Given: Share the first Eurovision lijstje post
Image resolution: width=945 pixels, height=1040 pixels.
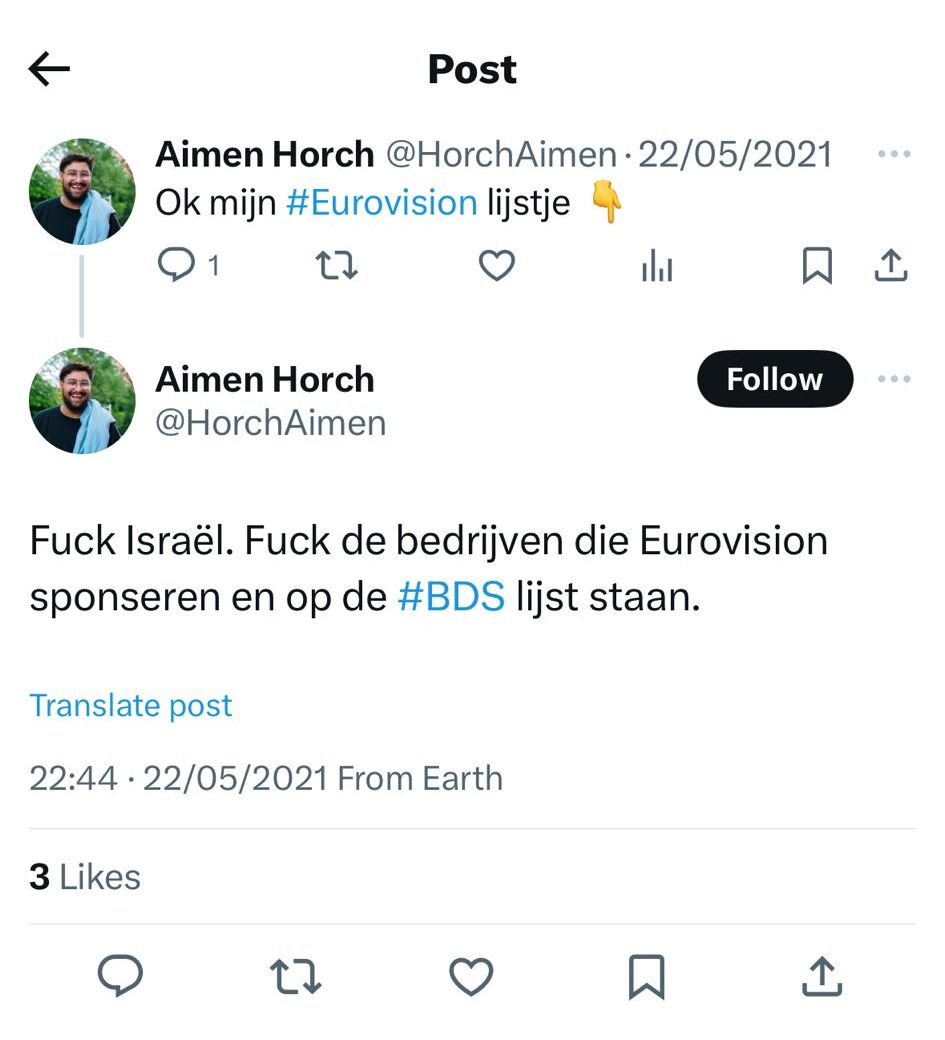Looking at the screenshot, I should tap(890, 265).
